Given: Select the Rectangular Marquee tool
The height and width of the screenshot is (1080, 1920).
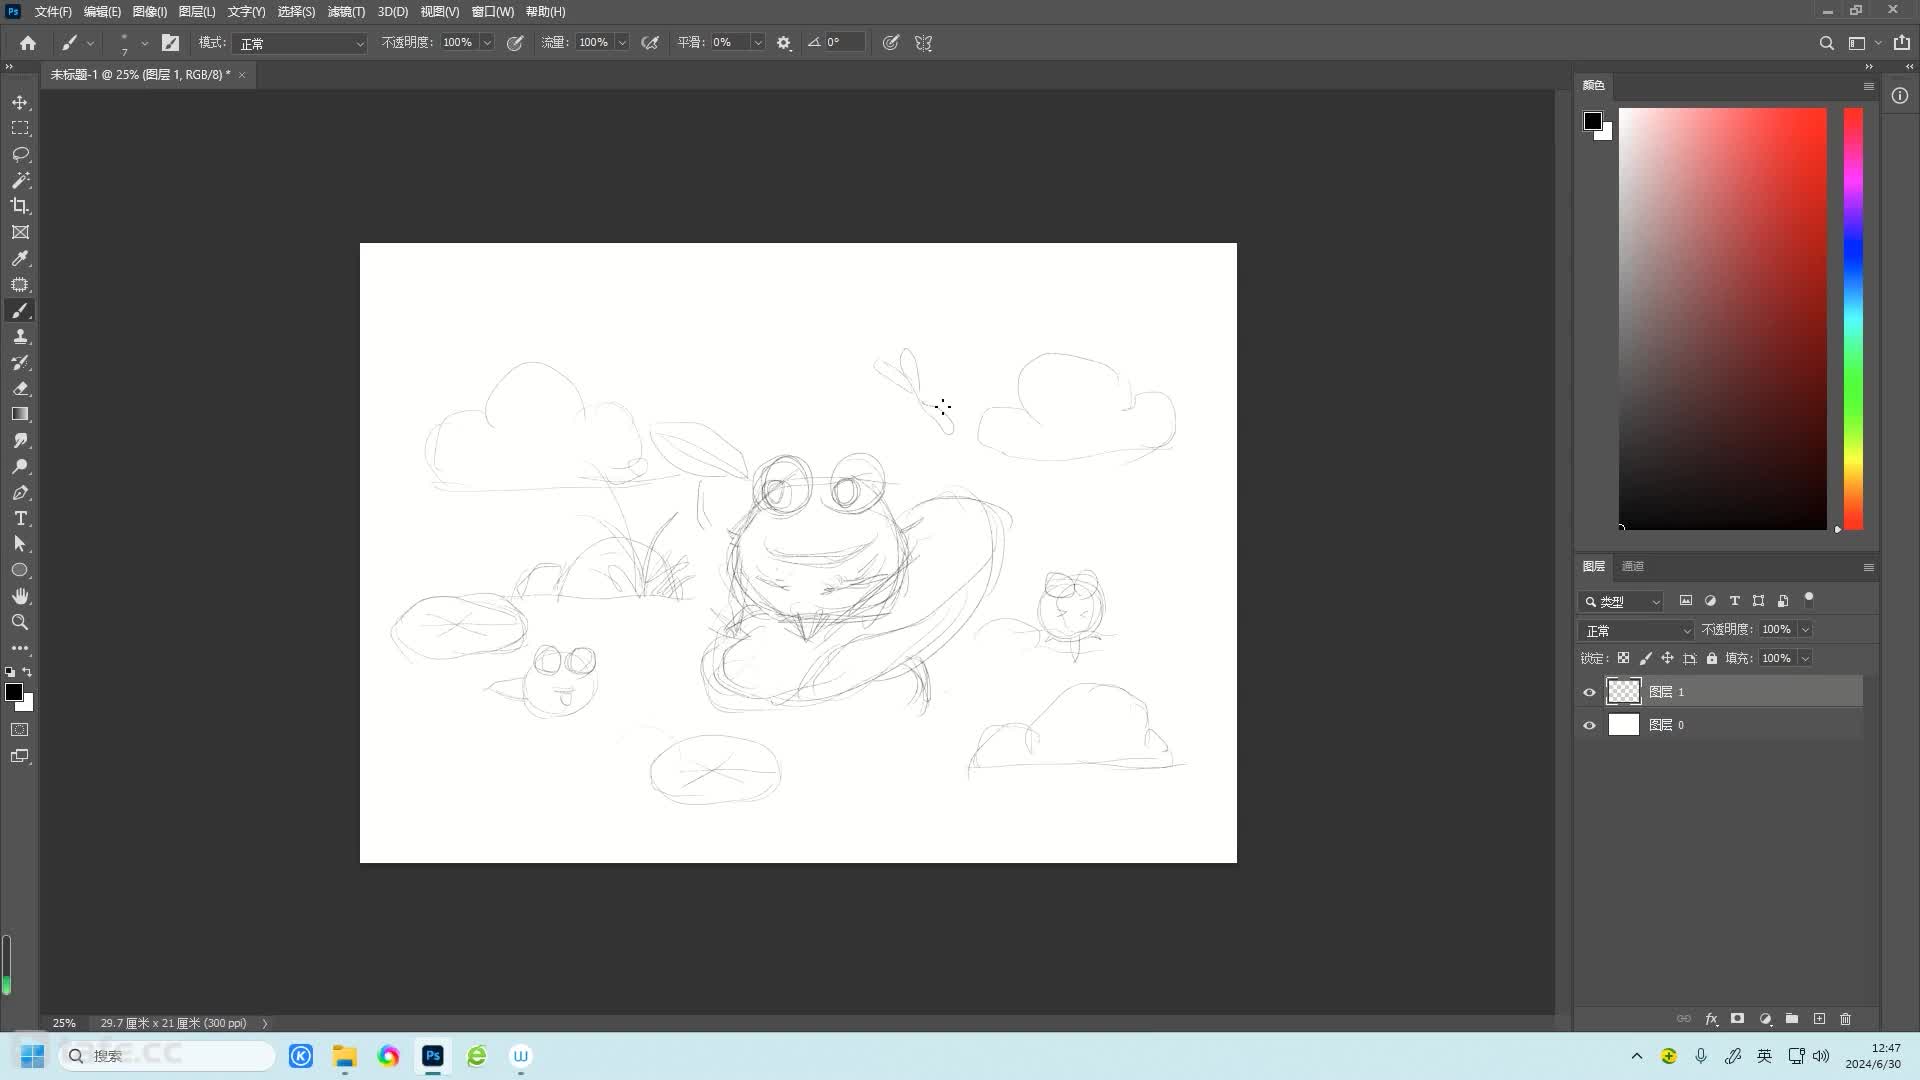Looking at the screenshot, I should tap(20, 128).
